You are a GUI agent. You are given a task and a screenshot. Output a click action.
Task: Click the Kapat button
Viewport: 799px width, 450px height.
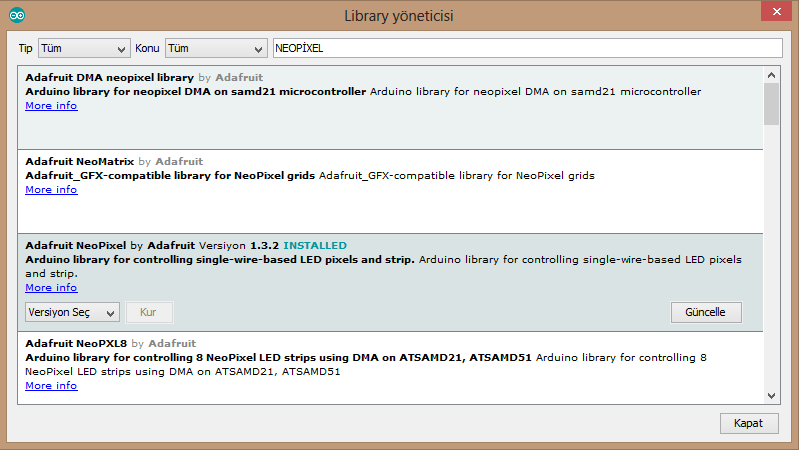click(749, 423)
